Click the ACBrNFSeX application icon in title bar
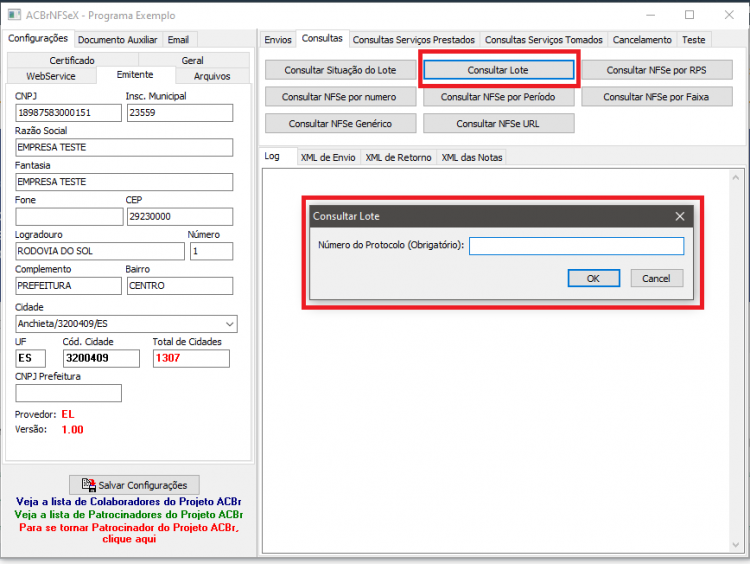 pos(14,15)
